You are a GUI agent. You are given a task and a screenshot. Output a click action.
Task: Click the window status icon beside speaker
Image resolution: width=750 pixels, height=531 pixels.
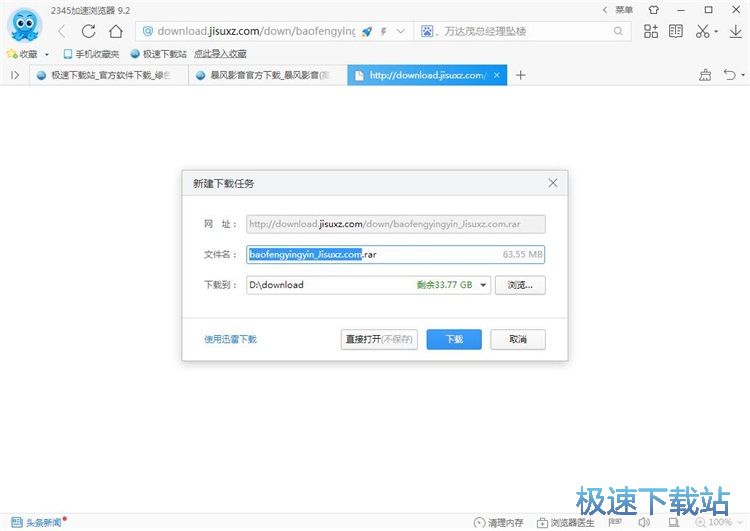[x=674, y=522]
